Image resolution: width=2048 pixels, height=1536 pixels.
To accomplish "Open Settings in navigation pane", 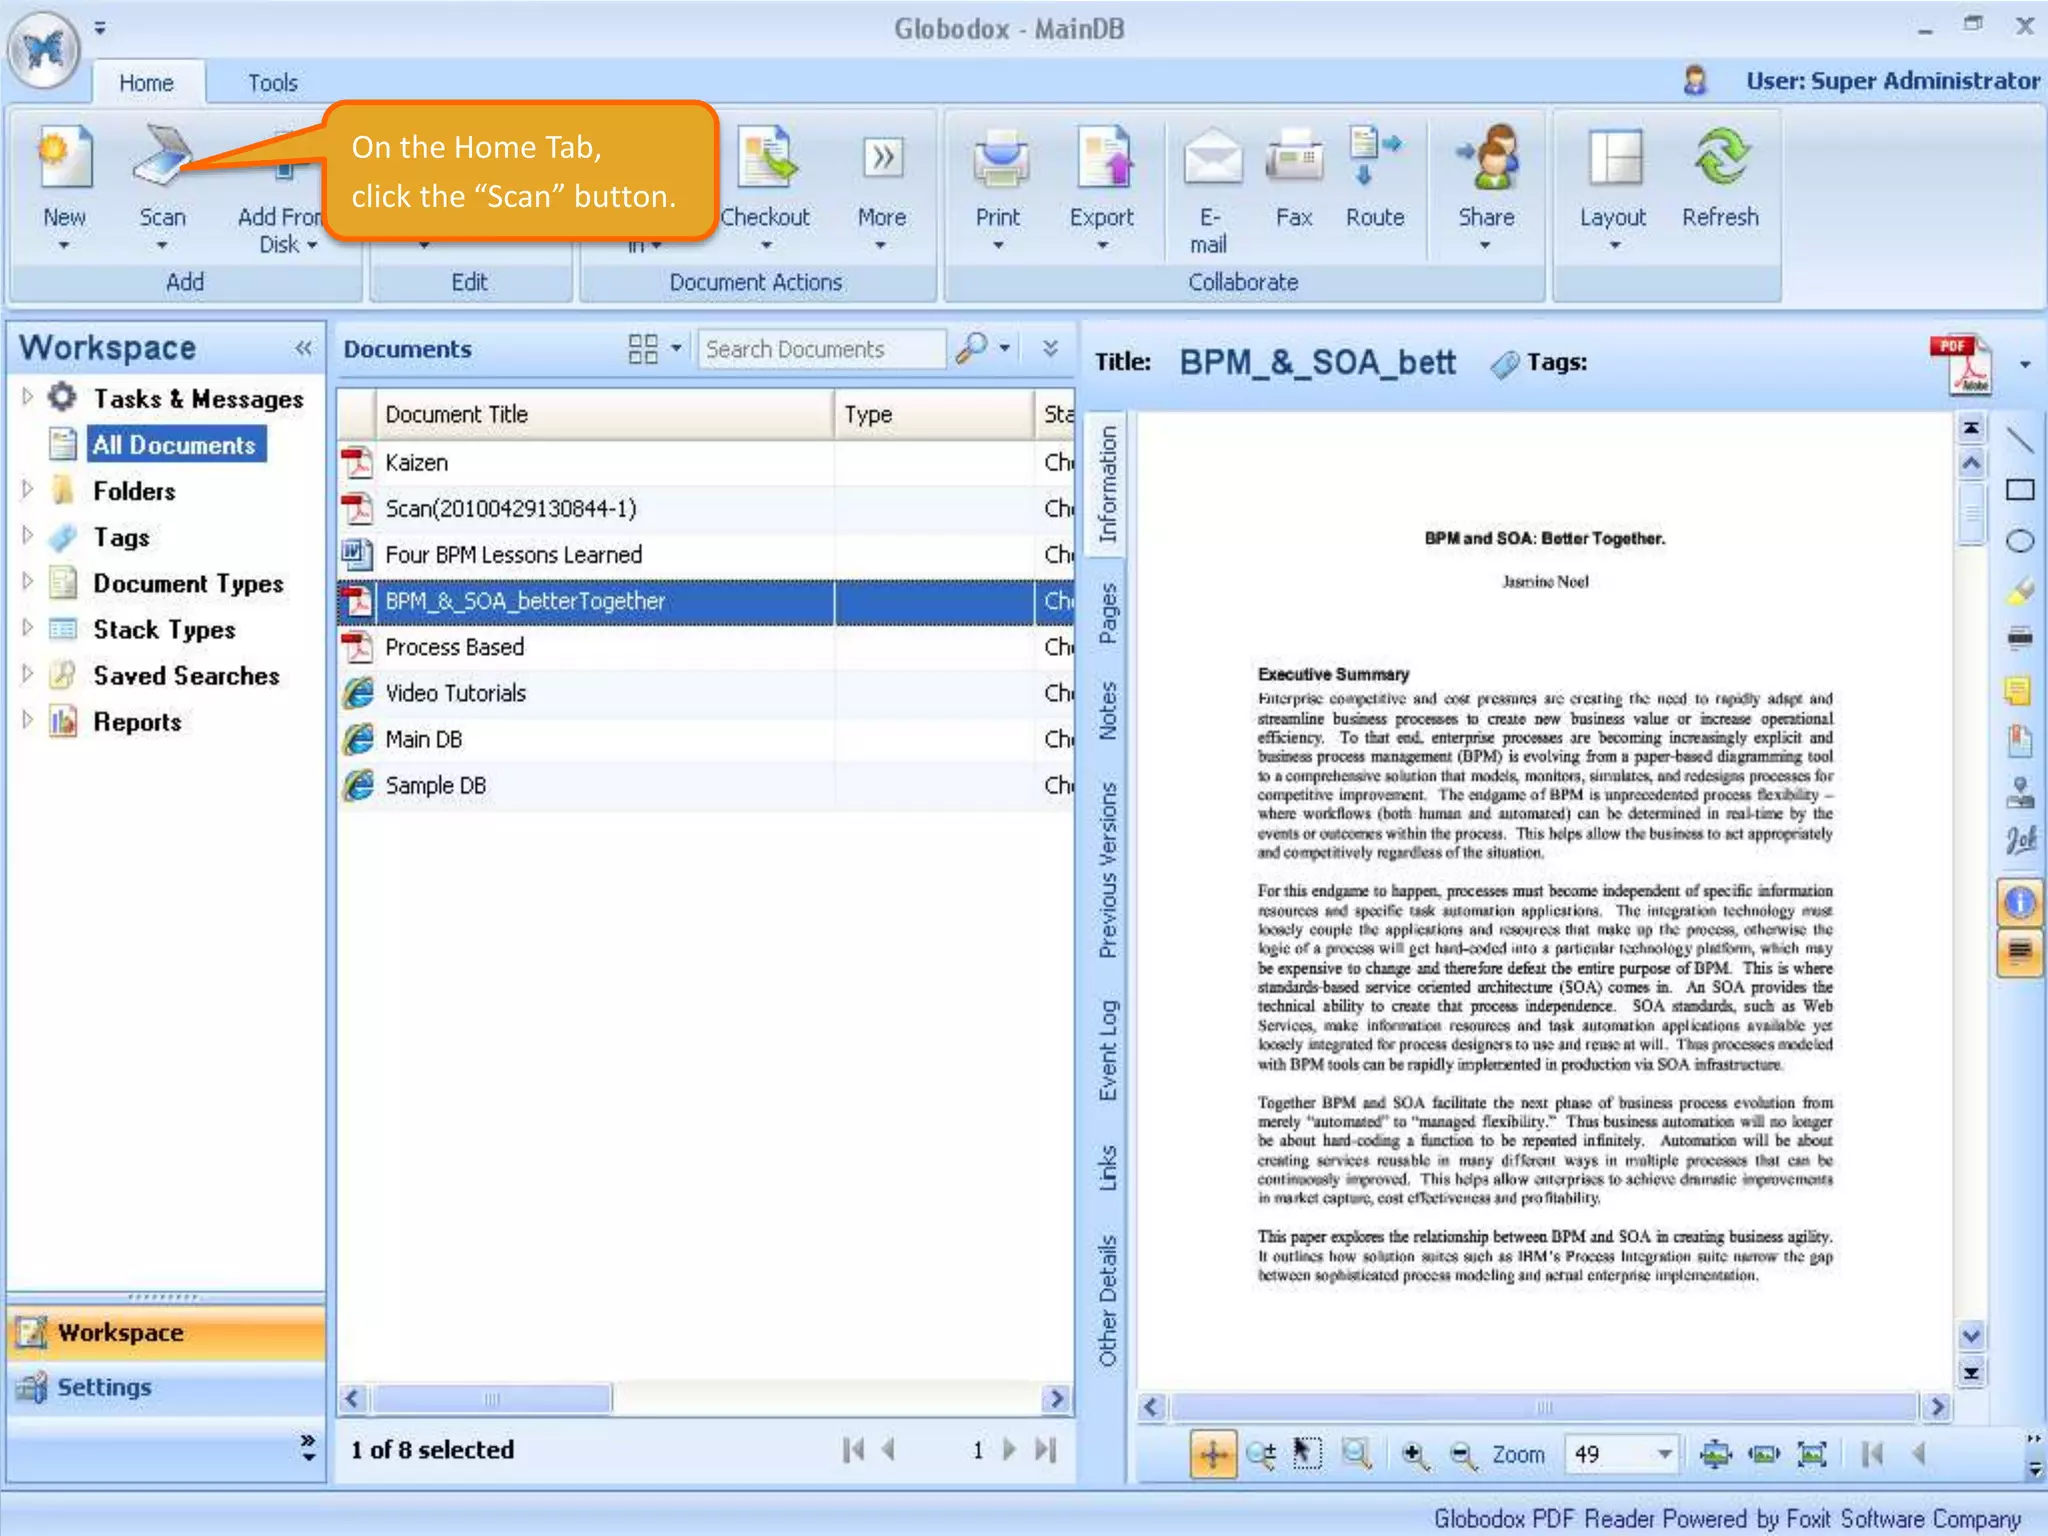I will (x=104, y=1388).
